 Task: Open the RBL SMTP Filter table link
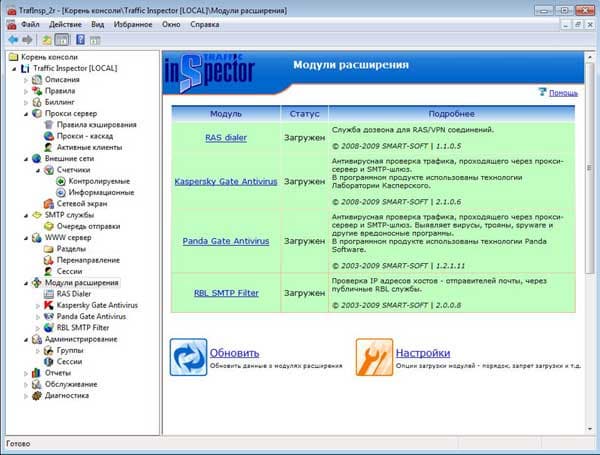click(226, 293)
